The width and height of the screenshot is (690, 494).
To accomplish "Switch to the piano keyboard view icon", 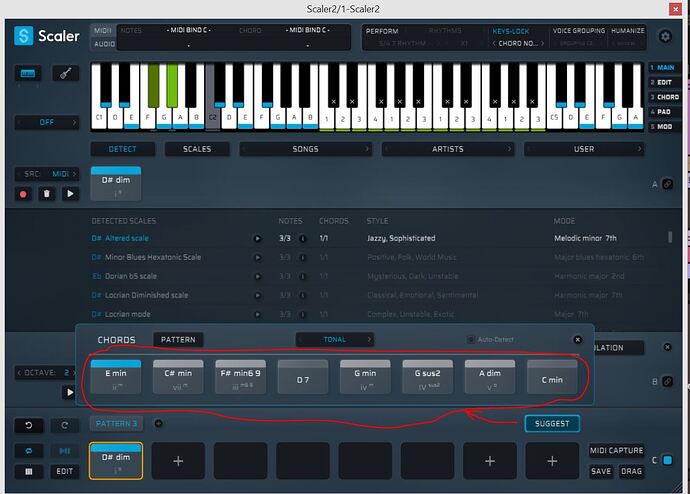I will point(28,73).
